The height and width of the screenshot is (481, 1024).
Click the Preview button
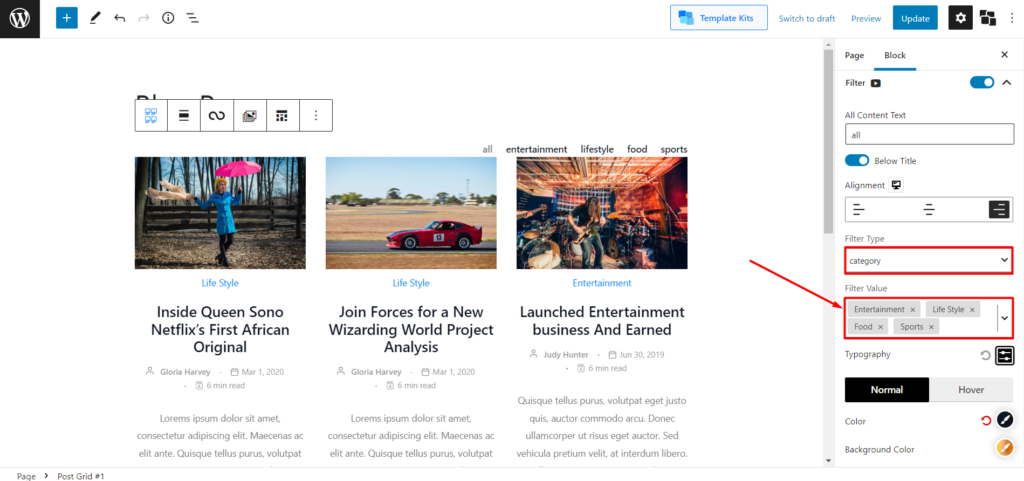coord(866,18)
